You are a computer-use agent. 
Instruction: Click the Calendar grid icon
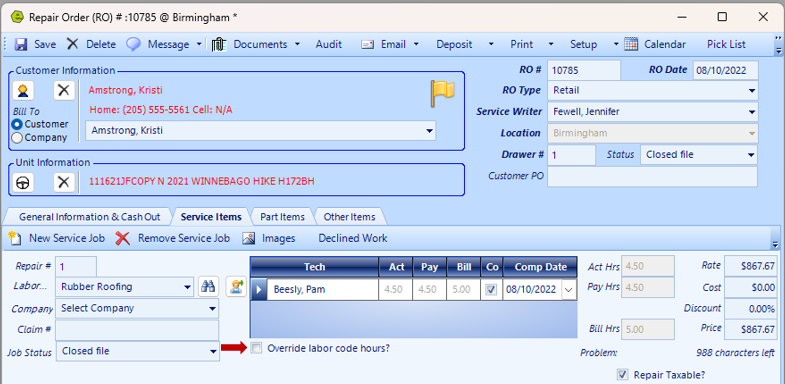tap(631, 44)
